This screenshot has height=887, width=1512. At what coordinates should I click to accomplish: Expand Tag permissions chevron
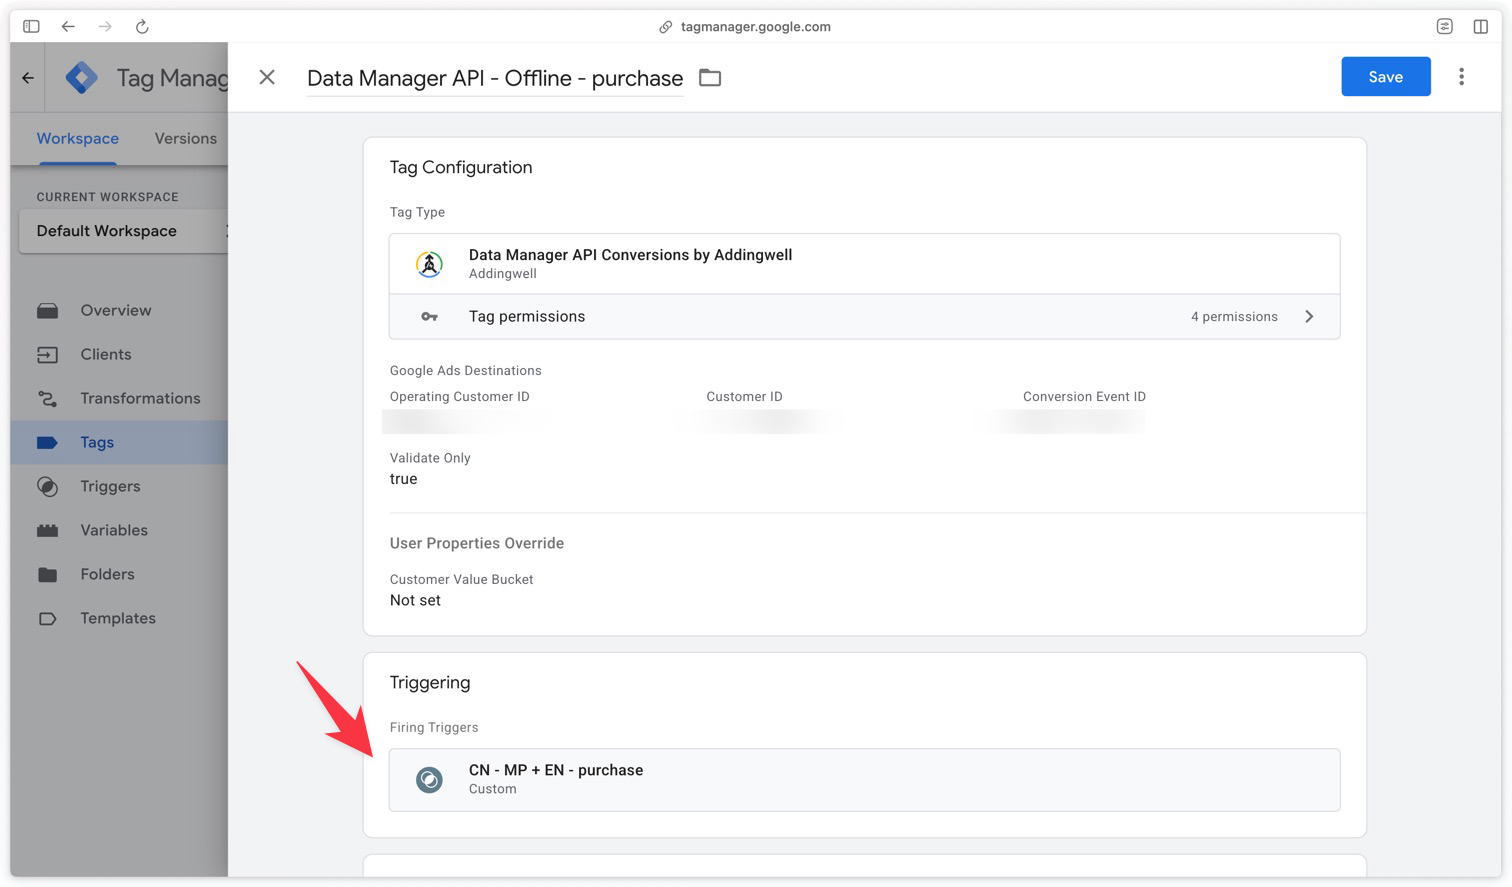click(1309, 316)
